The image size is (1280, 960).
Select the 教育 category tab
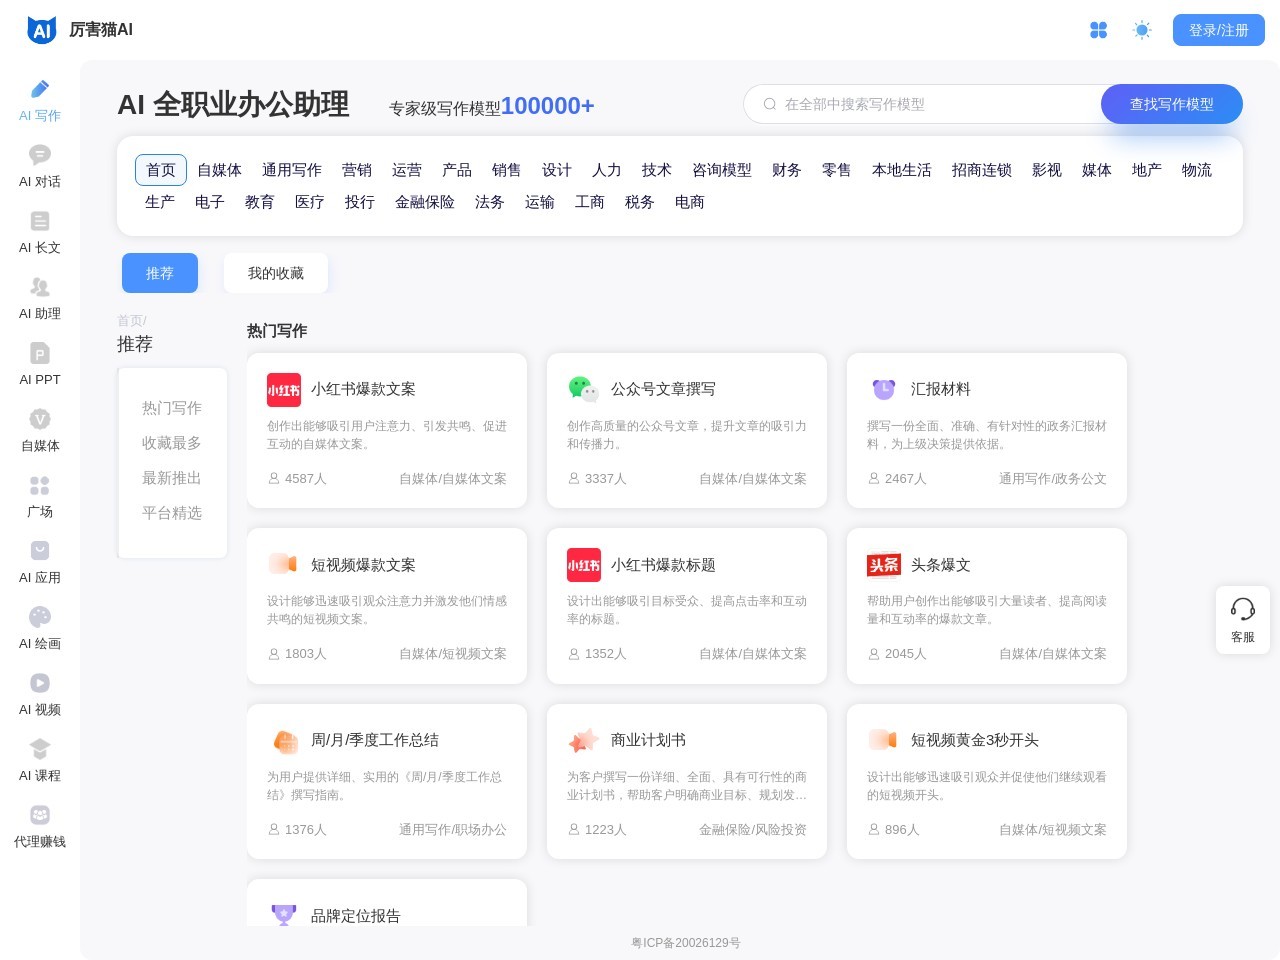tap(260, 202)
